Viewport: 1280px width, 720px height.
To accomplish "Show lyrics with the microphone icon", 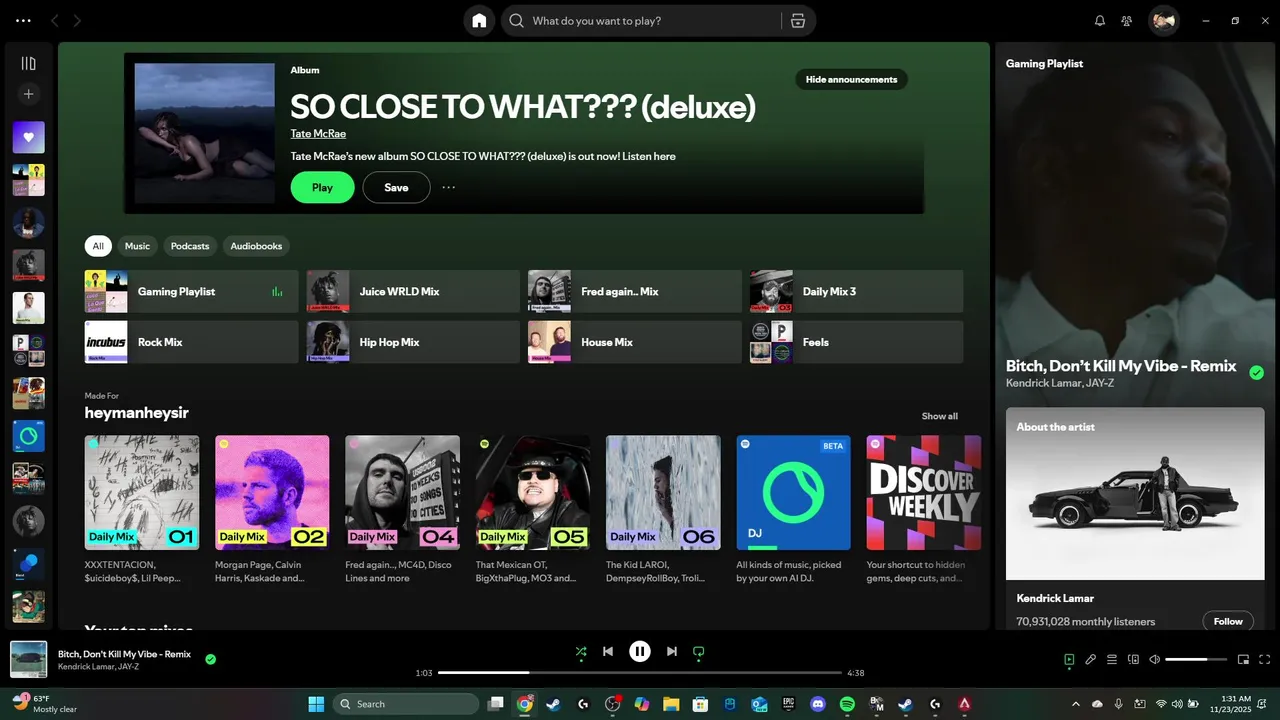I will [1091, 660].
